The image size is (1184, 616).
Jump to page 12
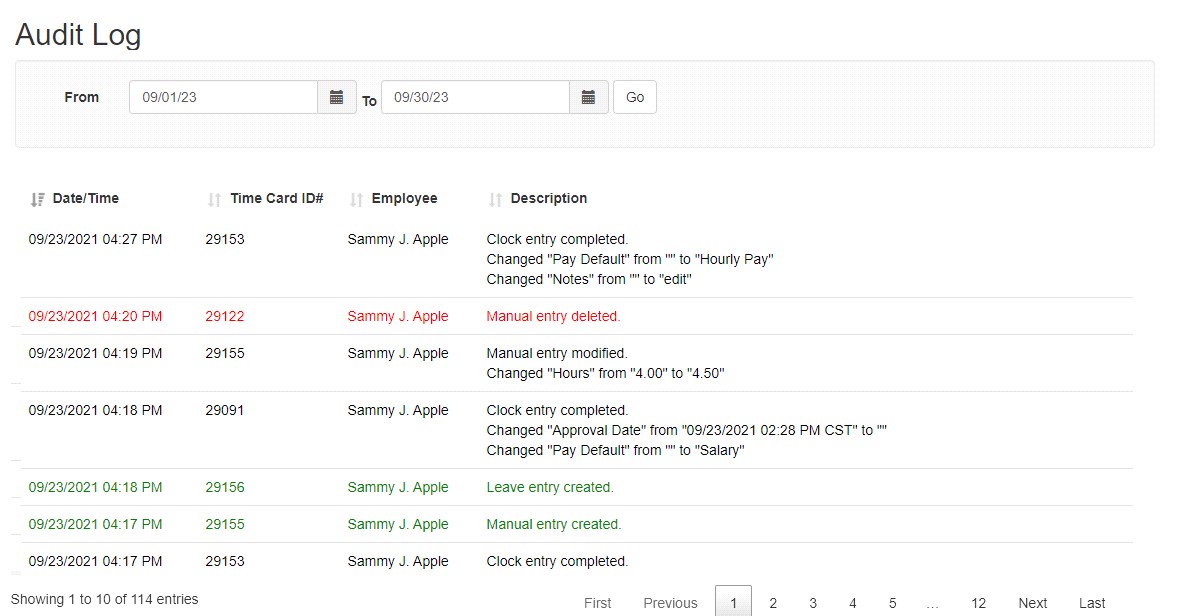tap(978, 603)
